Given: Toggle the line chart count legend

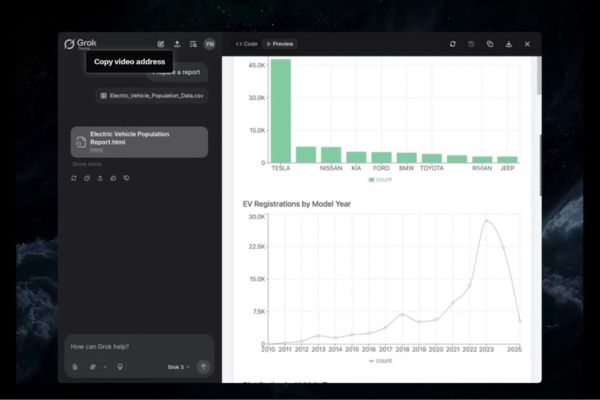Looking at the screenshot, I should click(x=380, y=361).
